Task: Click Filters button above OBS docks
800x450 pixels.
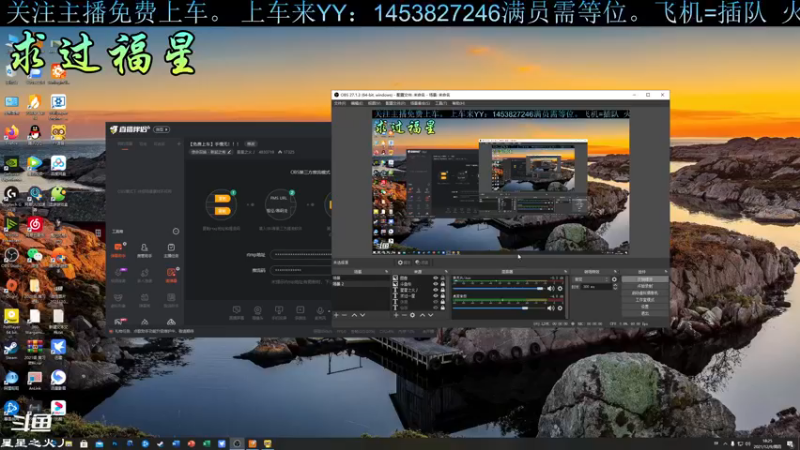Action: 421,262
